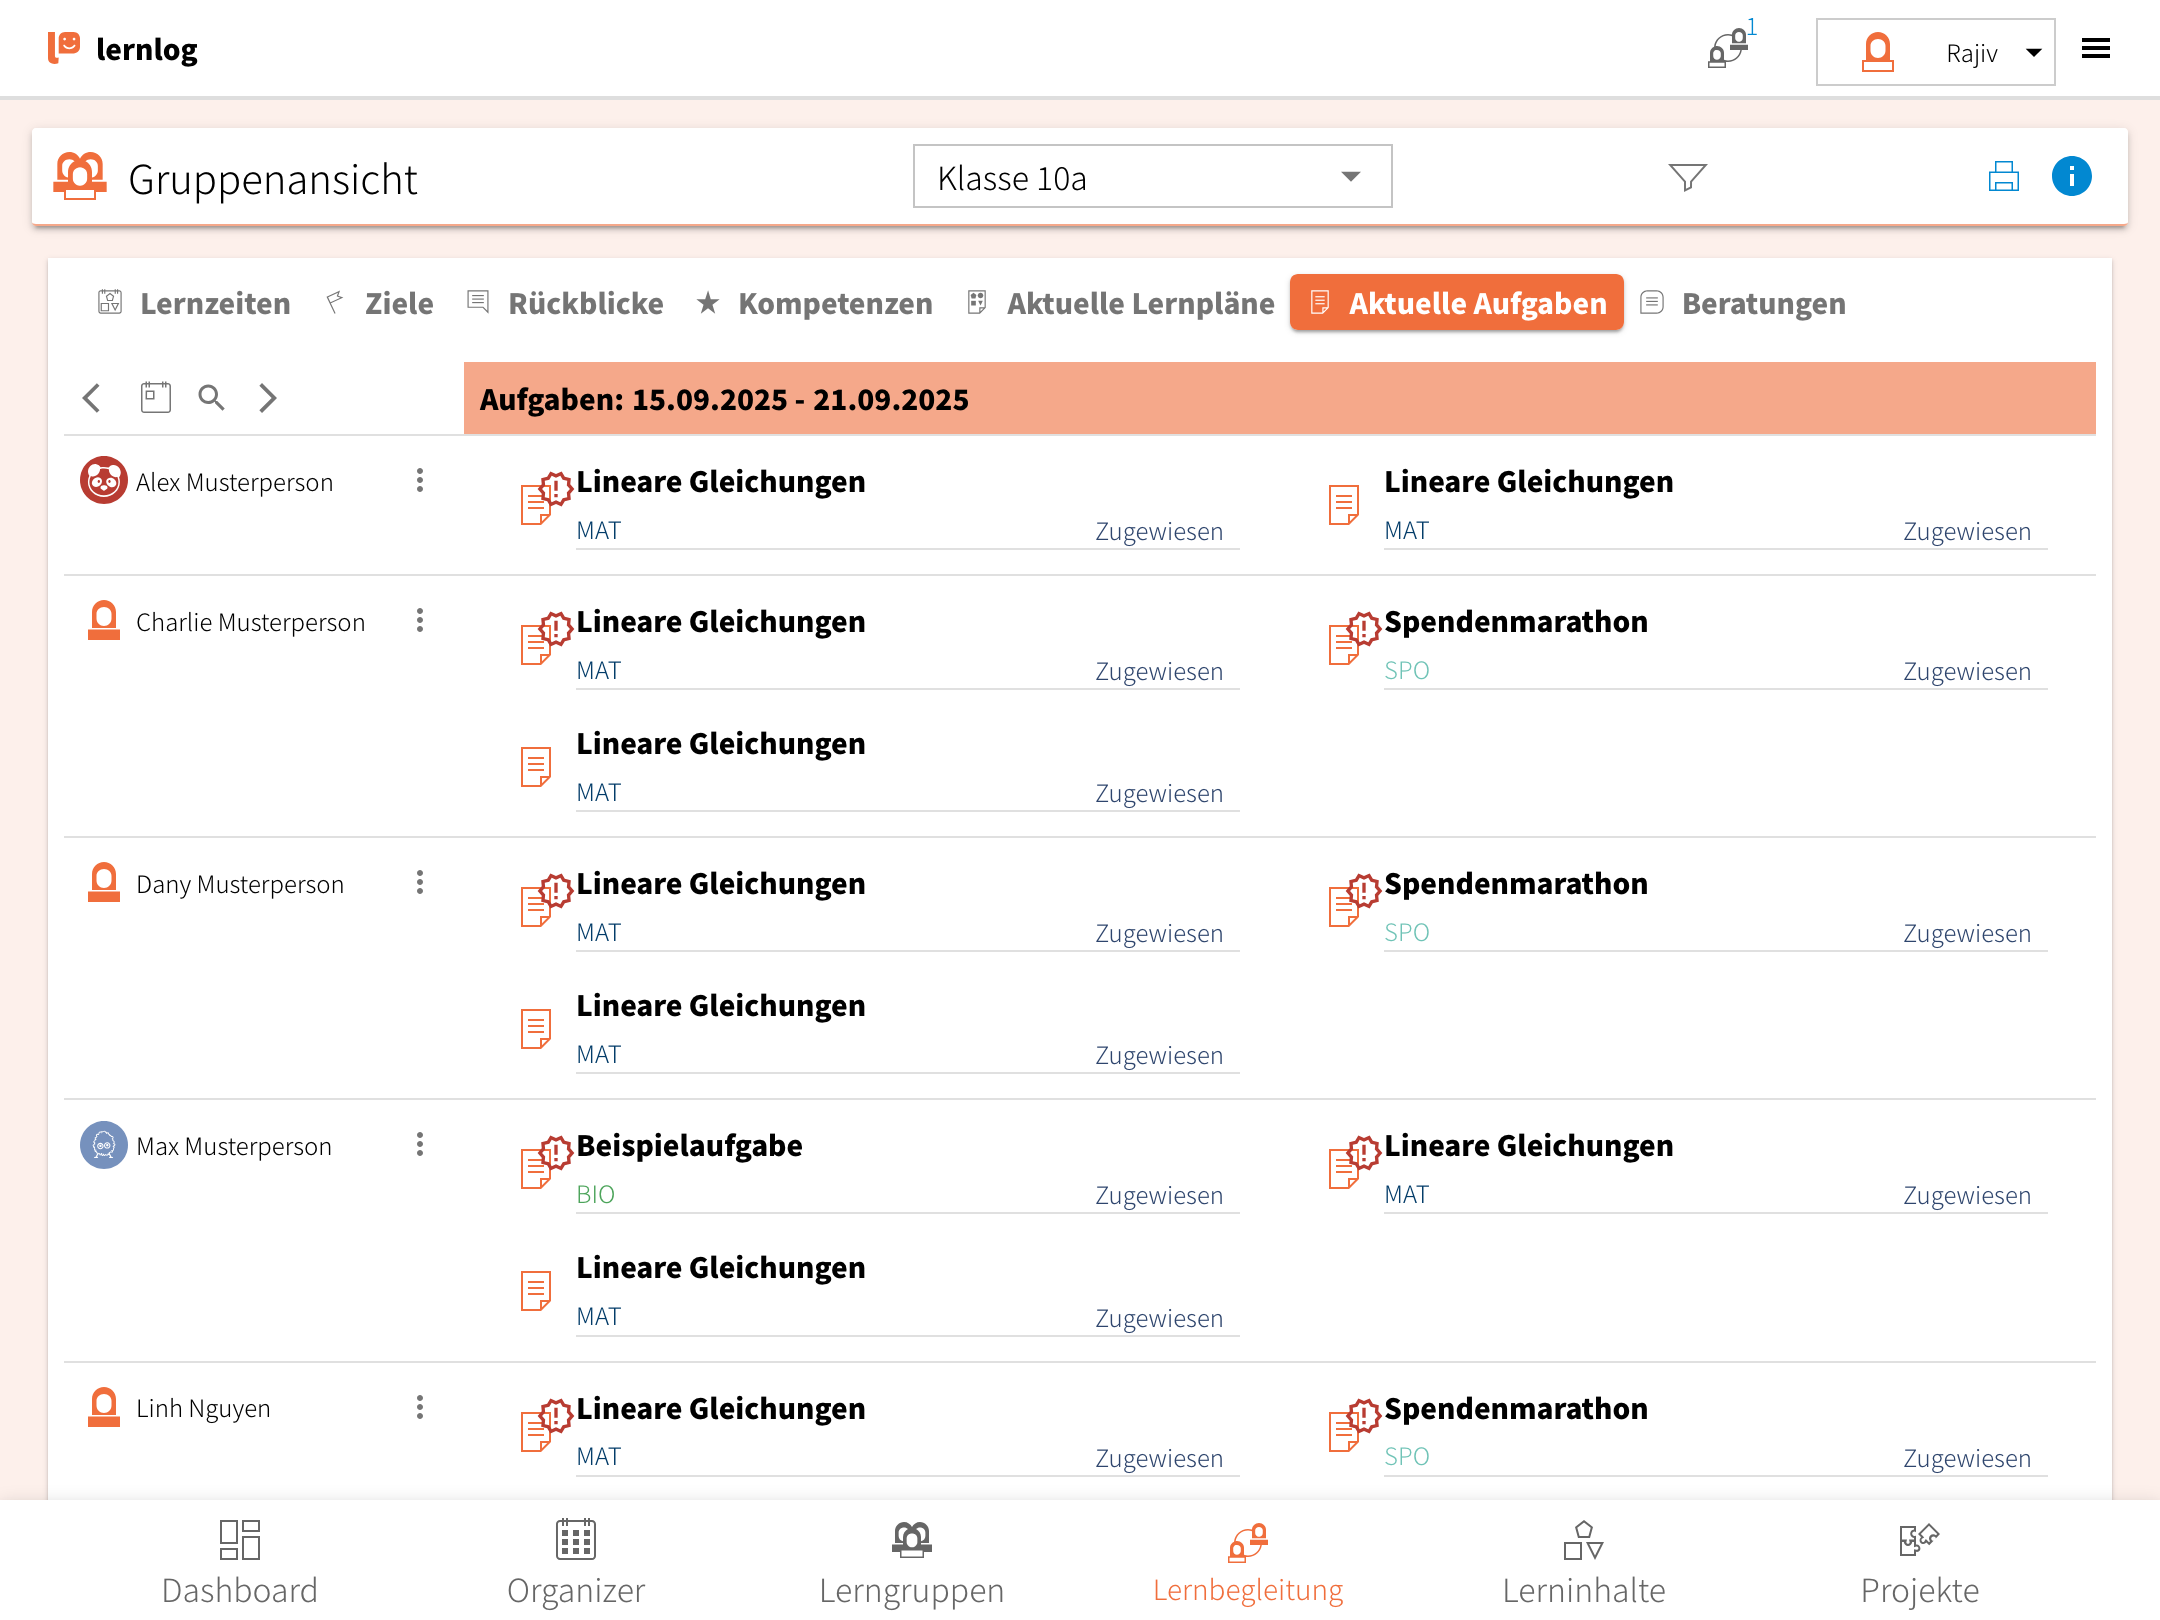This screenshot has height=1620, width=2160.
Task: Click the calendar date picker icon
Action: coord(155,398)
